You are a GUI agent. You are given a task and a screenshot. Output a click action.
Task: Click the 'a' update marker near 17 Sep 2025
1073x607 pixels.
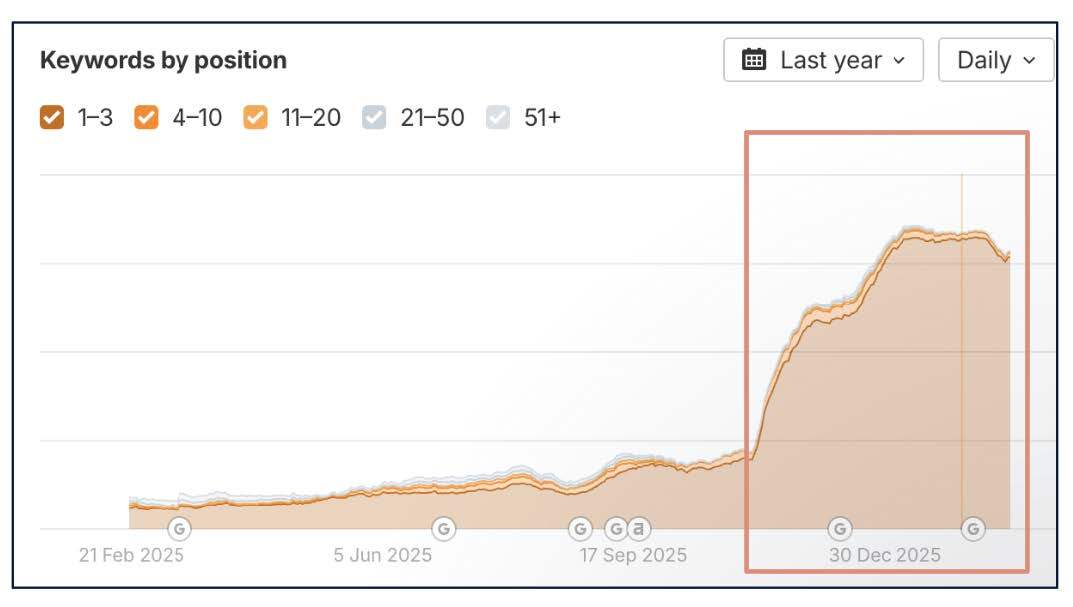638,528
